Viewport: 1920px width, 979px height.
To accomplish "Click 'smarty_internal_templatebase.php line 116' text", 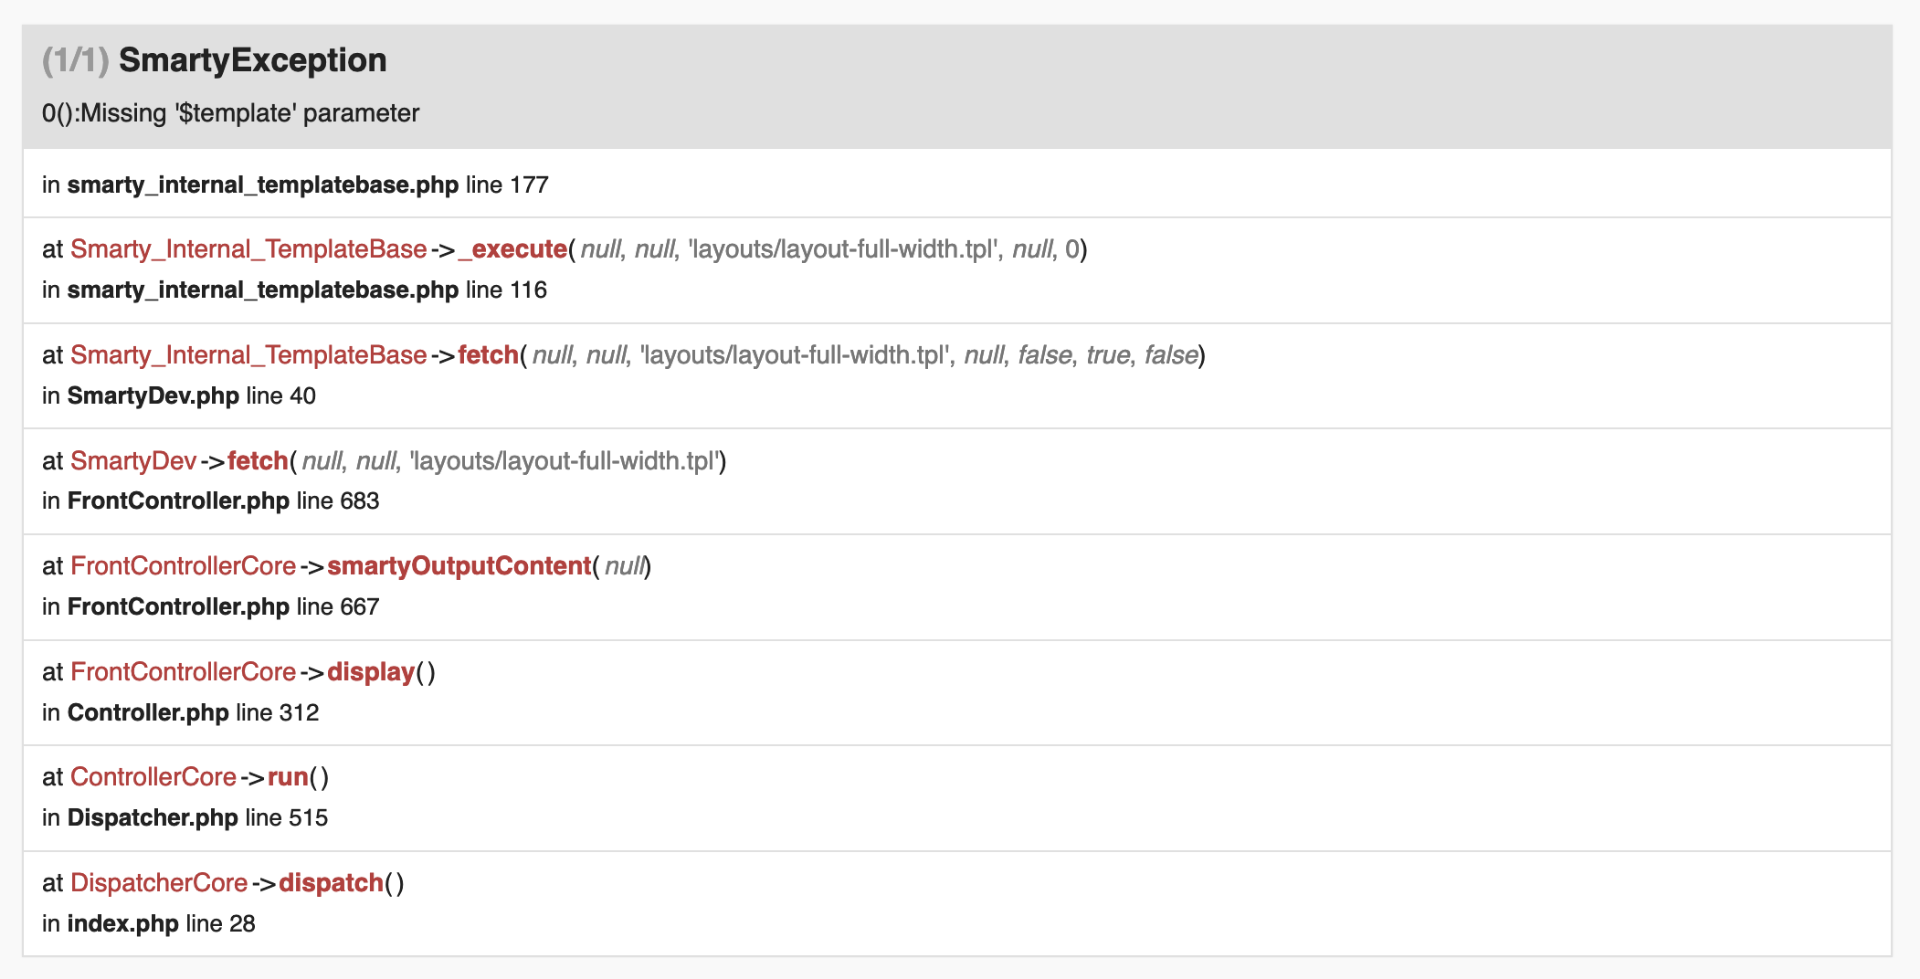I will 307,290.
